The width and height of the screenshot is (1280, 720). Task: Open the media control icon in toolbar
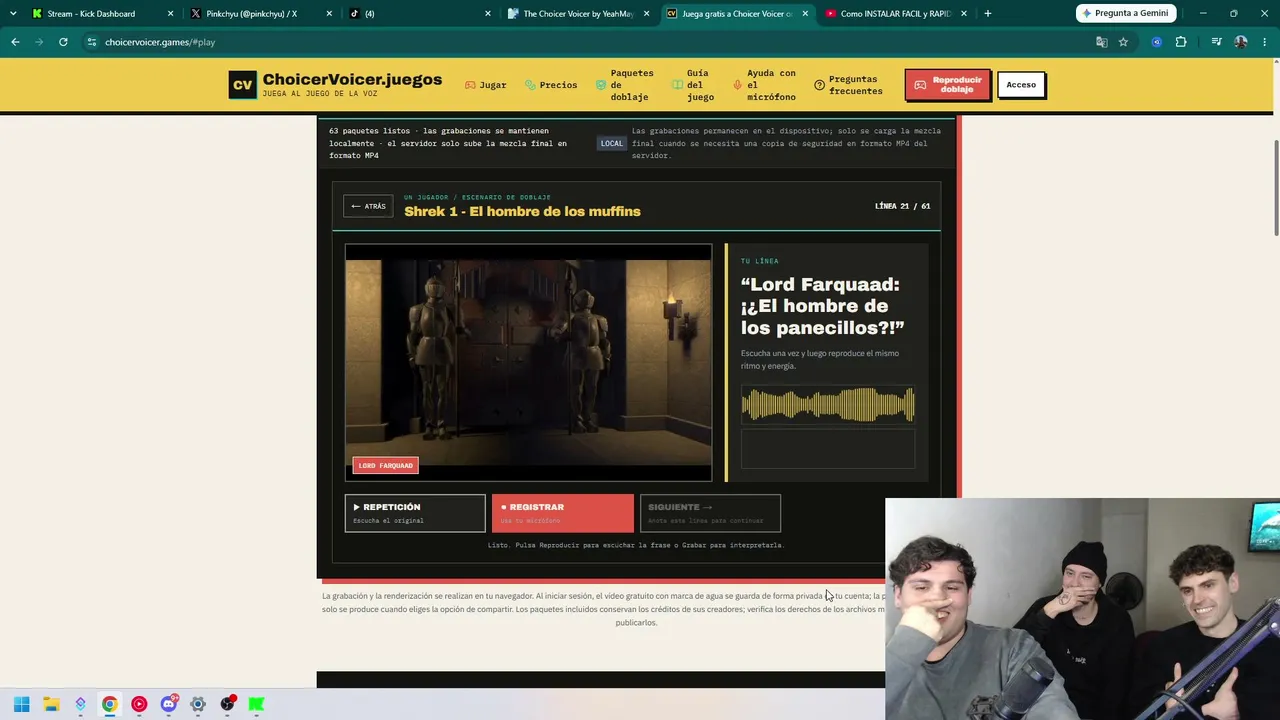tap(1216, 42)
